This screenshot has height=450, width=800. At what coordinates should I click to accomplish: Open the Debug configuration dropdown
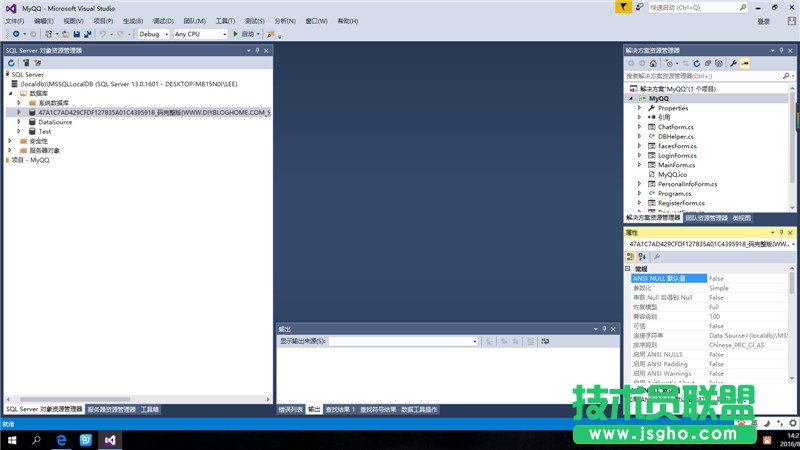click(x=154, y=34)
